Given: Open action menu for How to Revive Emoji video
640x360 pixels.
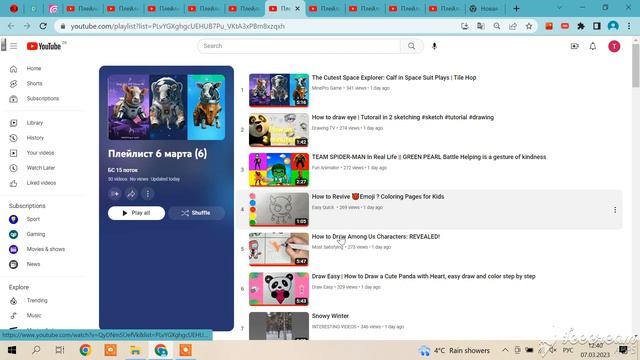Looking at the screenshot, I should pyautogui.click(x=615, y=210).
